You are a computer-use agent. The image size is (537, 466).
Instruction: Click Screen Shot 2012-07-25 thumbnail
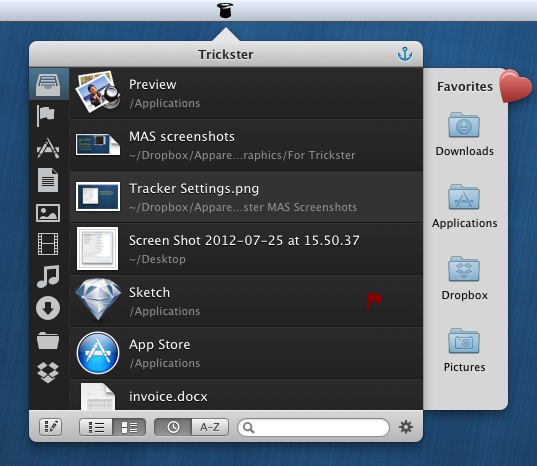click(98, 248)
